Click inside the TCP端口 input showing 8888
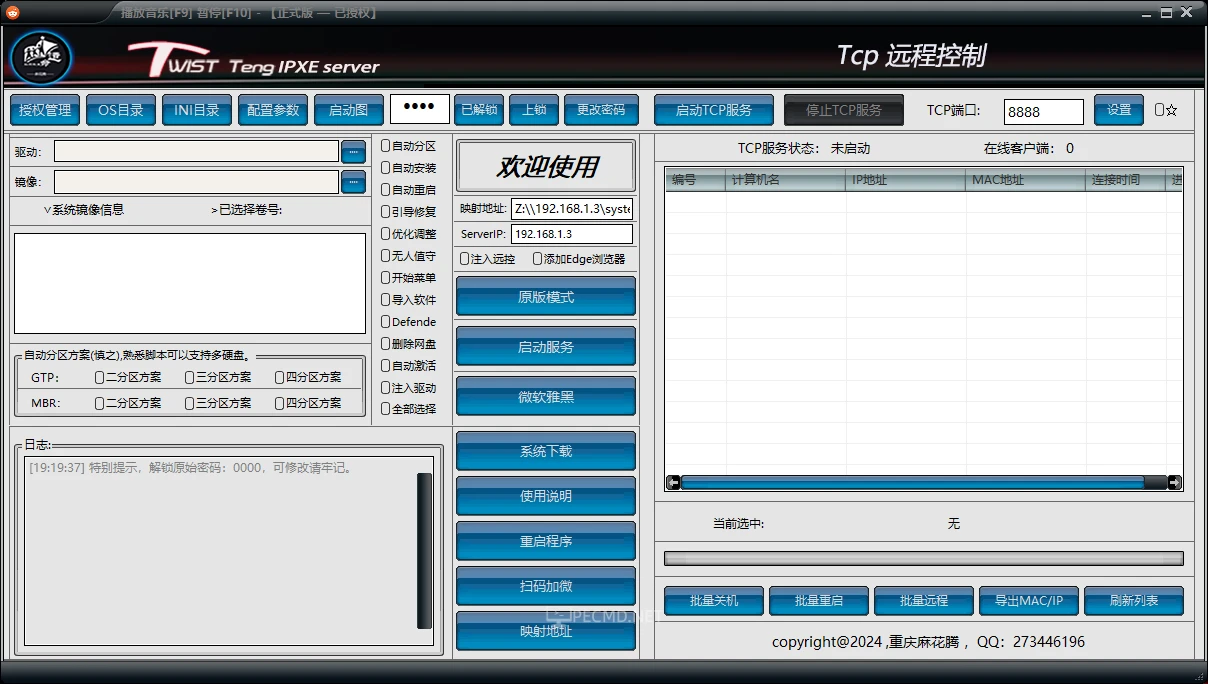This screenshot has width=1208, height=684. point(1043,111)
